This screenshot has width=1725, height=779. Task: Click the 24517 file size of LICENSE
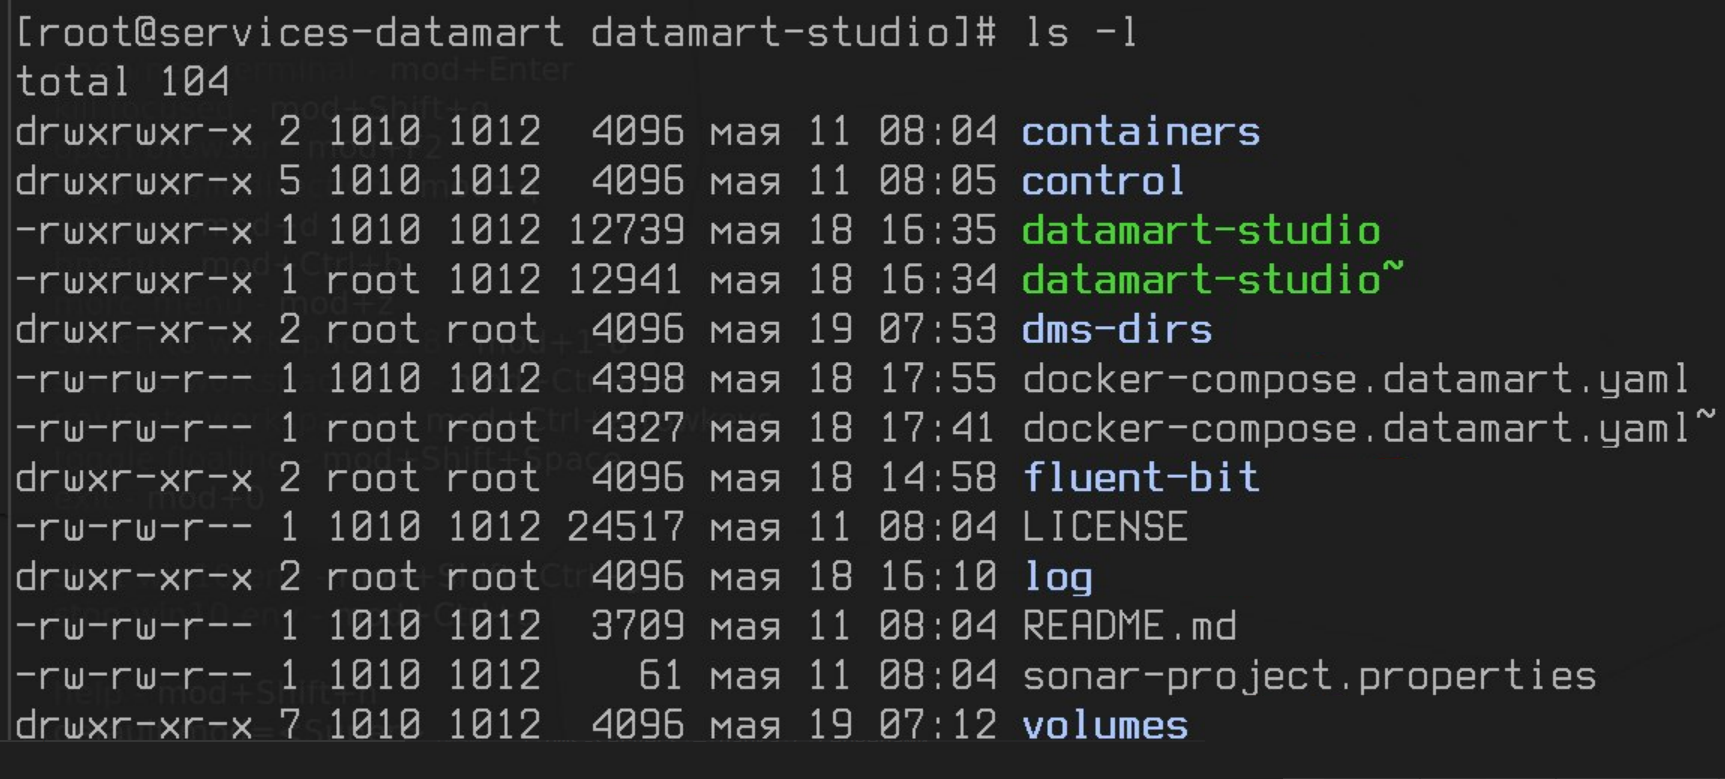coord(625,527)
